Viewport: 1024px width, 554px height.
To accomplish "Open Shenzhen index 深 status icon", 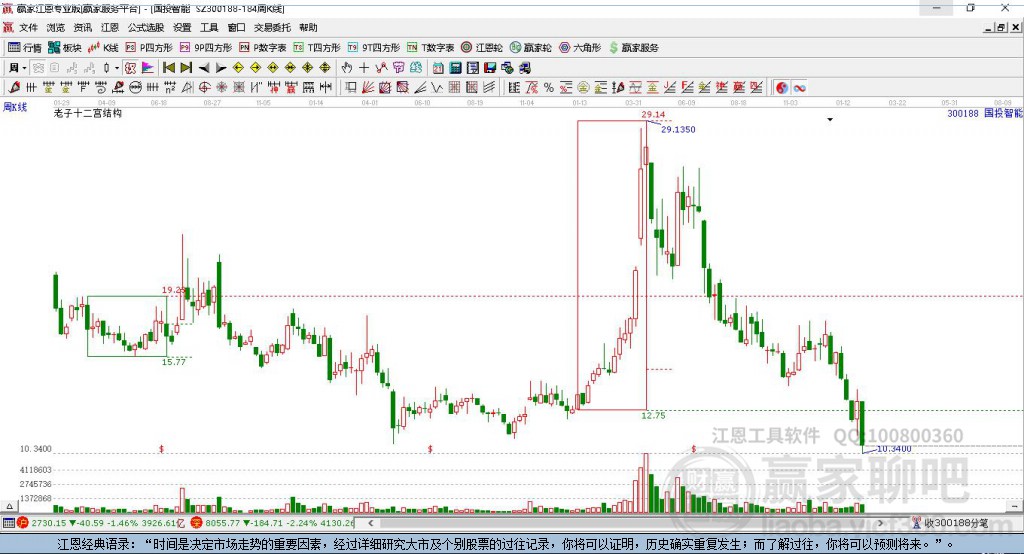I will [197, 523].
